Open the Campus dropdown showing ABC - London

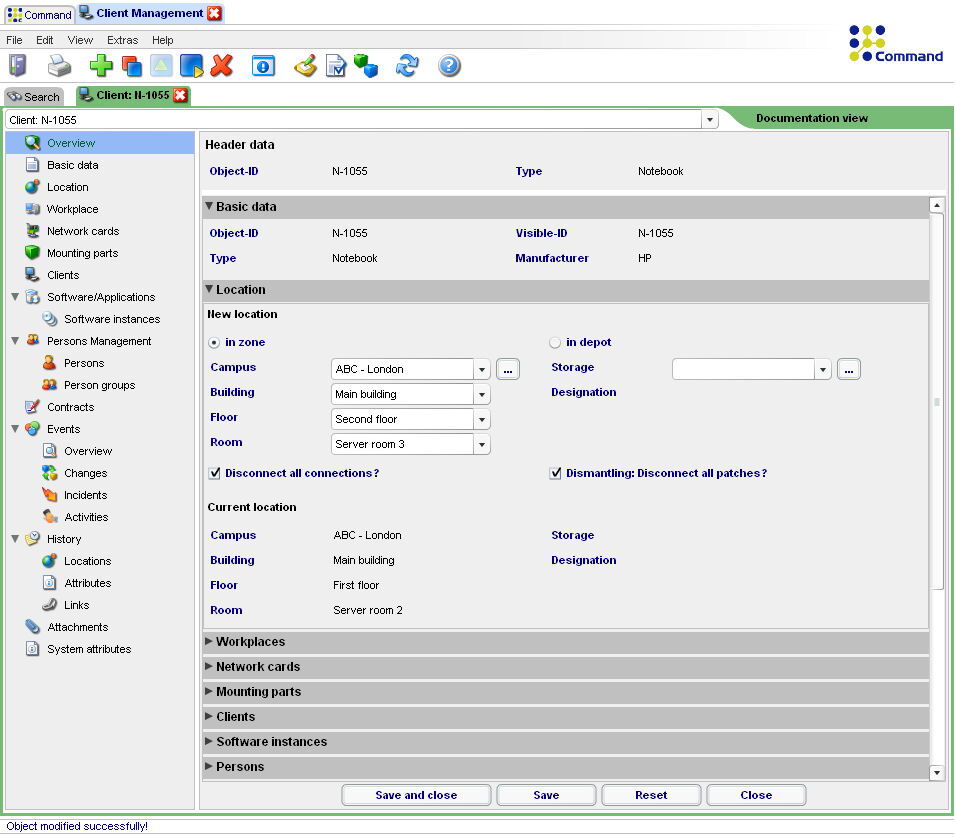[481, 369]
